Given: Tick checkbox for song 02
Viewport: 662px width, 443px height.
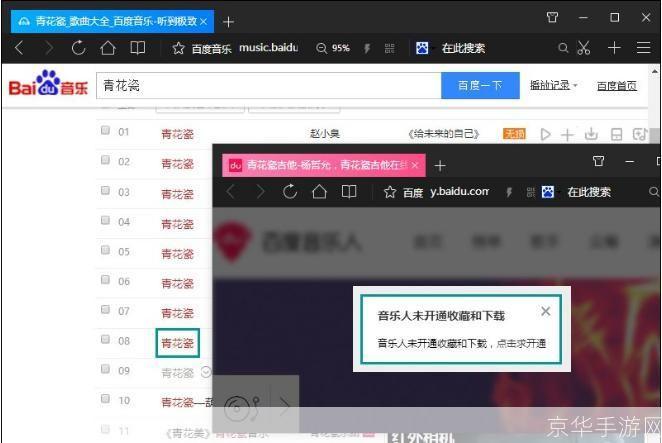Looking at the screenshot, I should (x=105, y=160).
